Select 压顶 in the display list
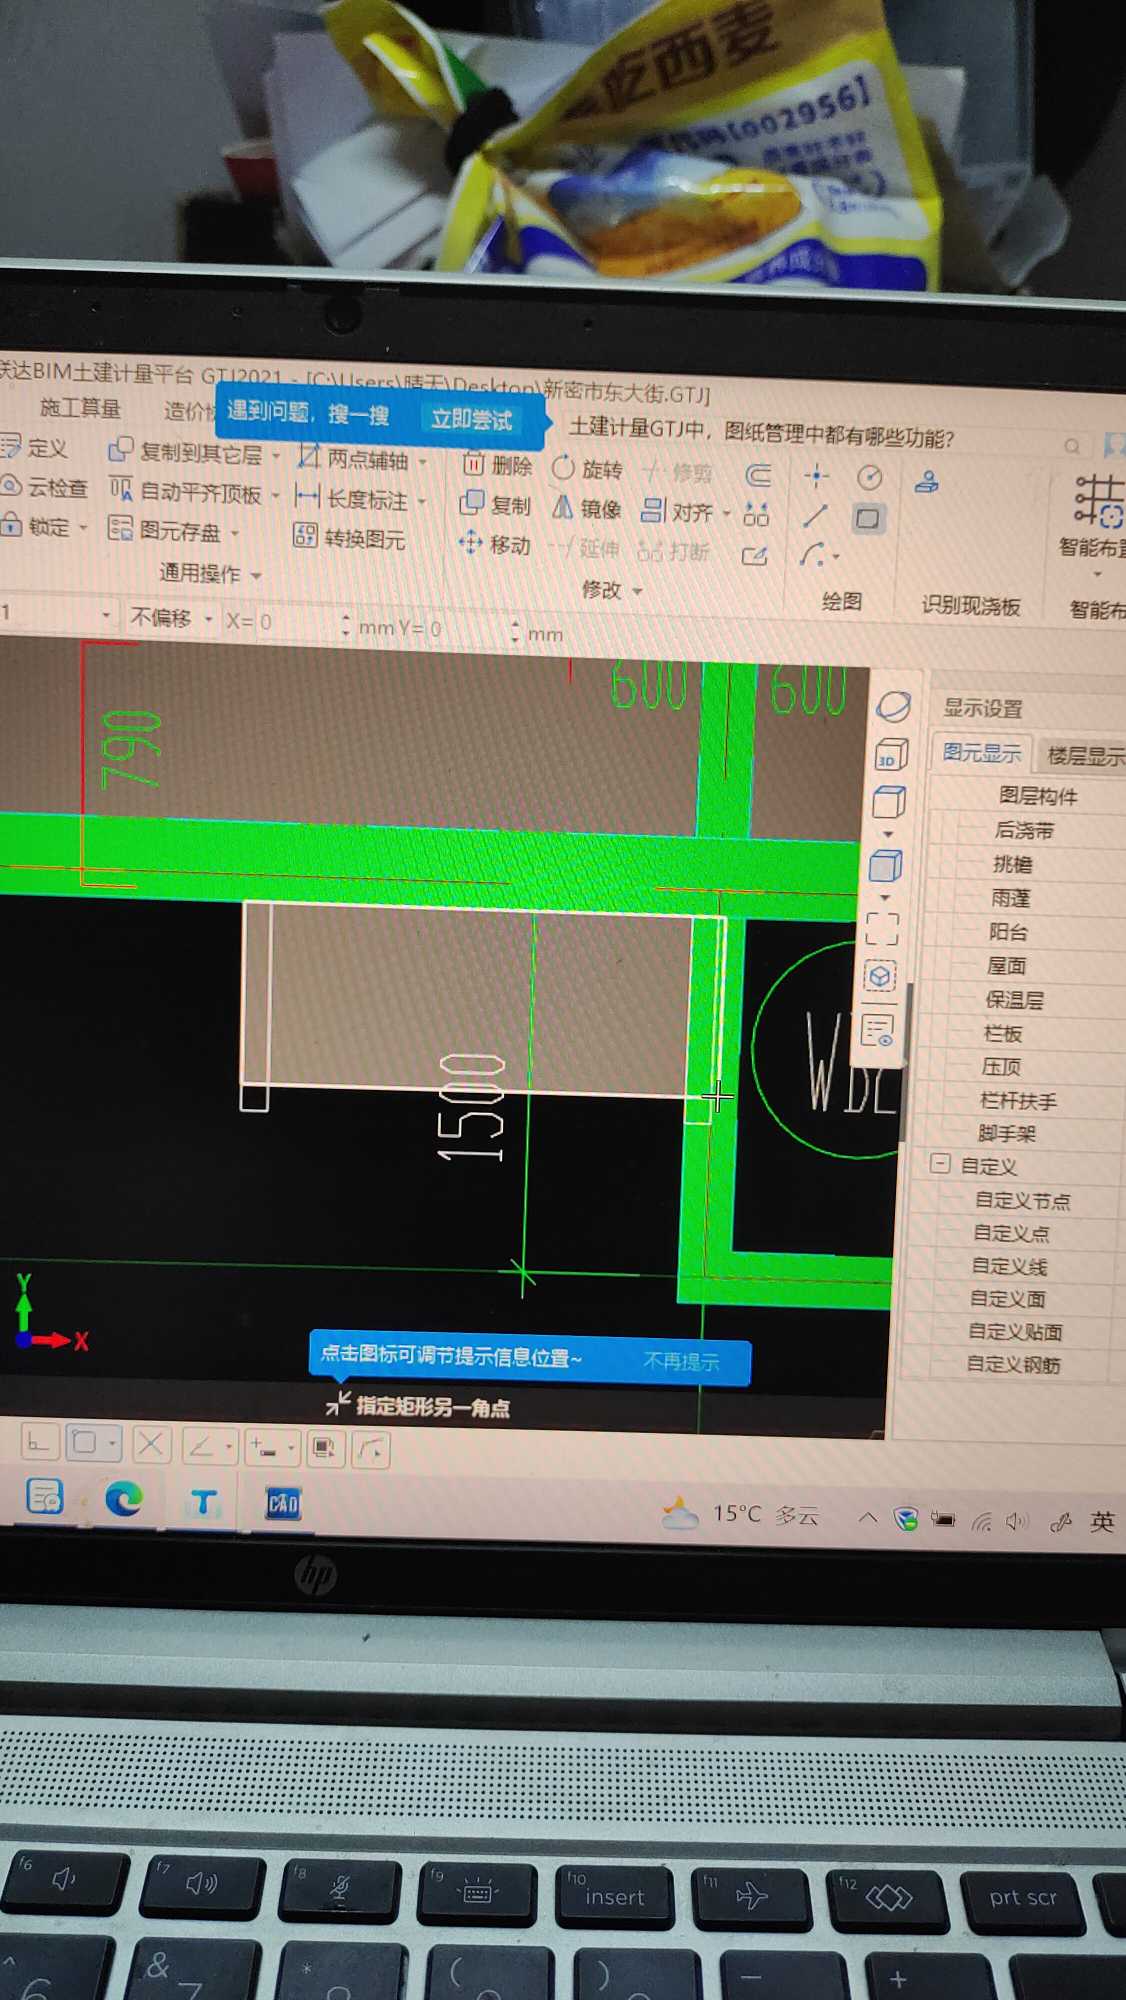Viewport: 1126px width, 2000px height. (1001, 1066)
